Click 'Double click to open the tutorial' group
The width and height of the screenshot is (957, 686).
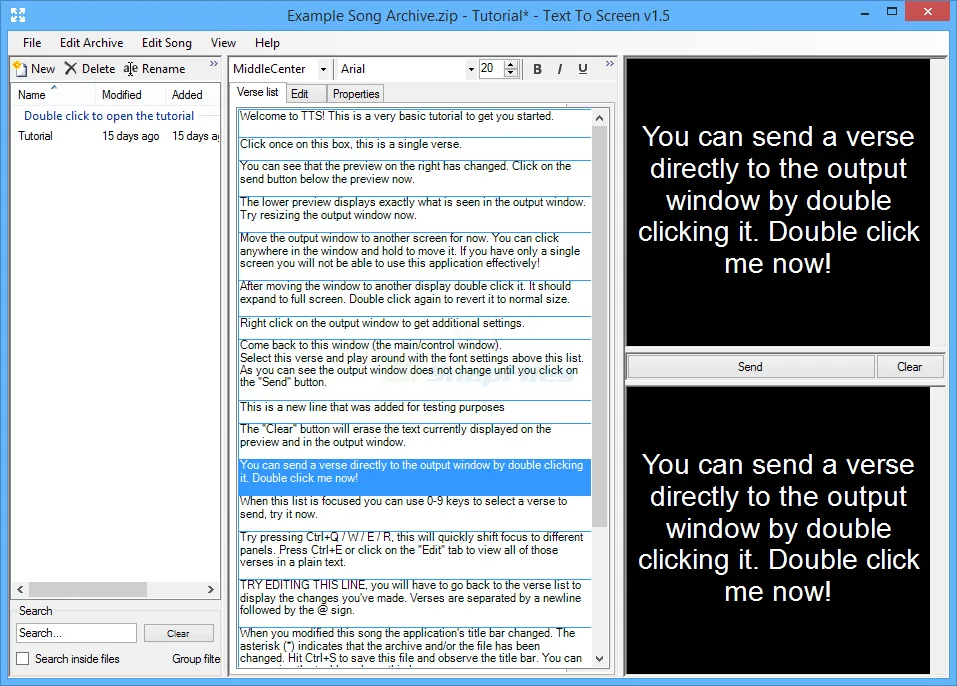[x=109, y=115]
